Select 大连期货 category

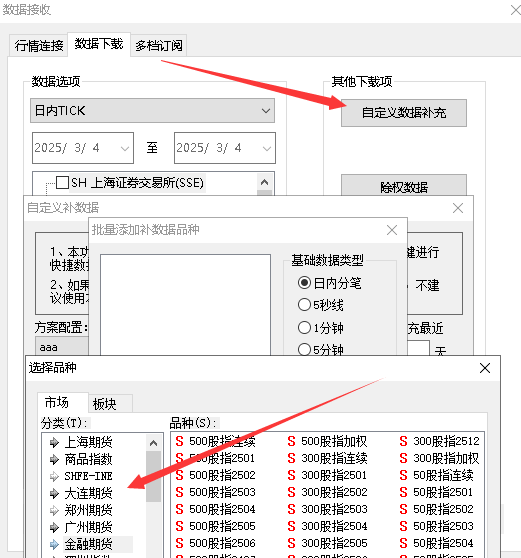(x=88, y=493)
